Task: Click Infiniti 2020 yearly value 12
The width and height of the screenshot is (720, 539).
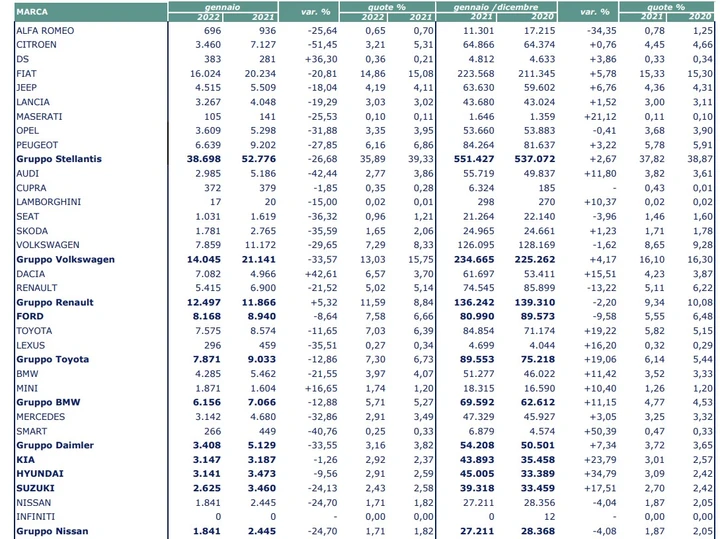Action: [549, 517]
